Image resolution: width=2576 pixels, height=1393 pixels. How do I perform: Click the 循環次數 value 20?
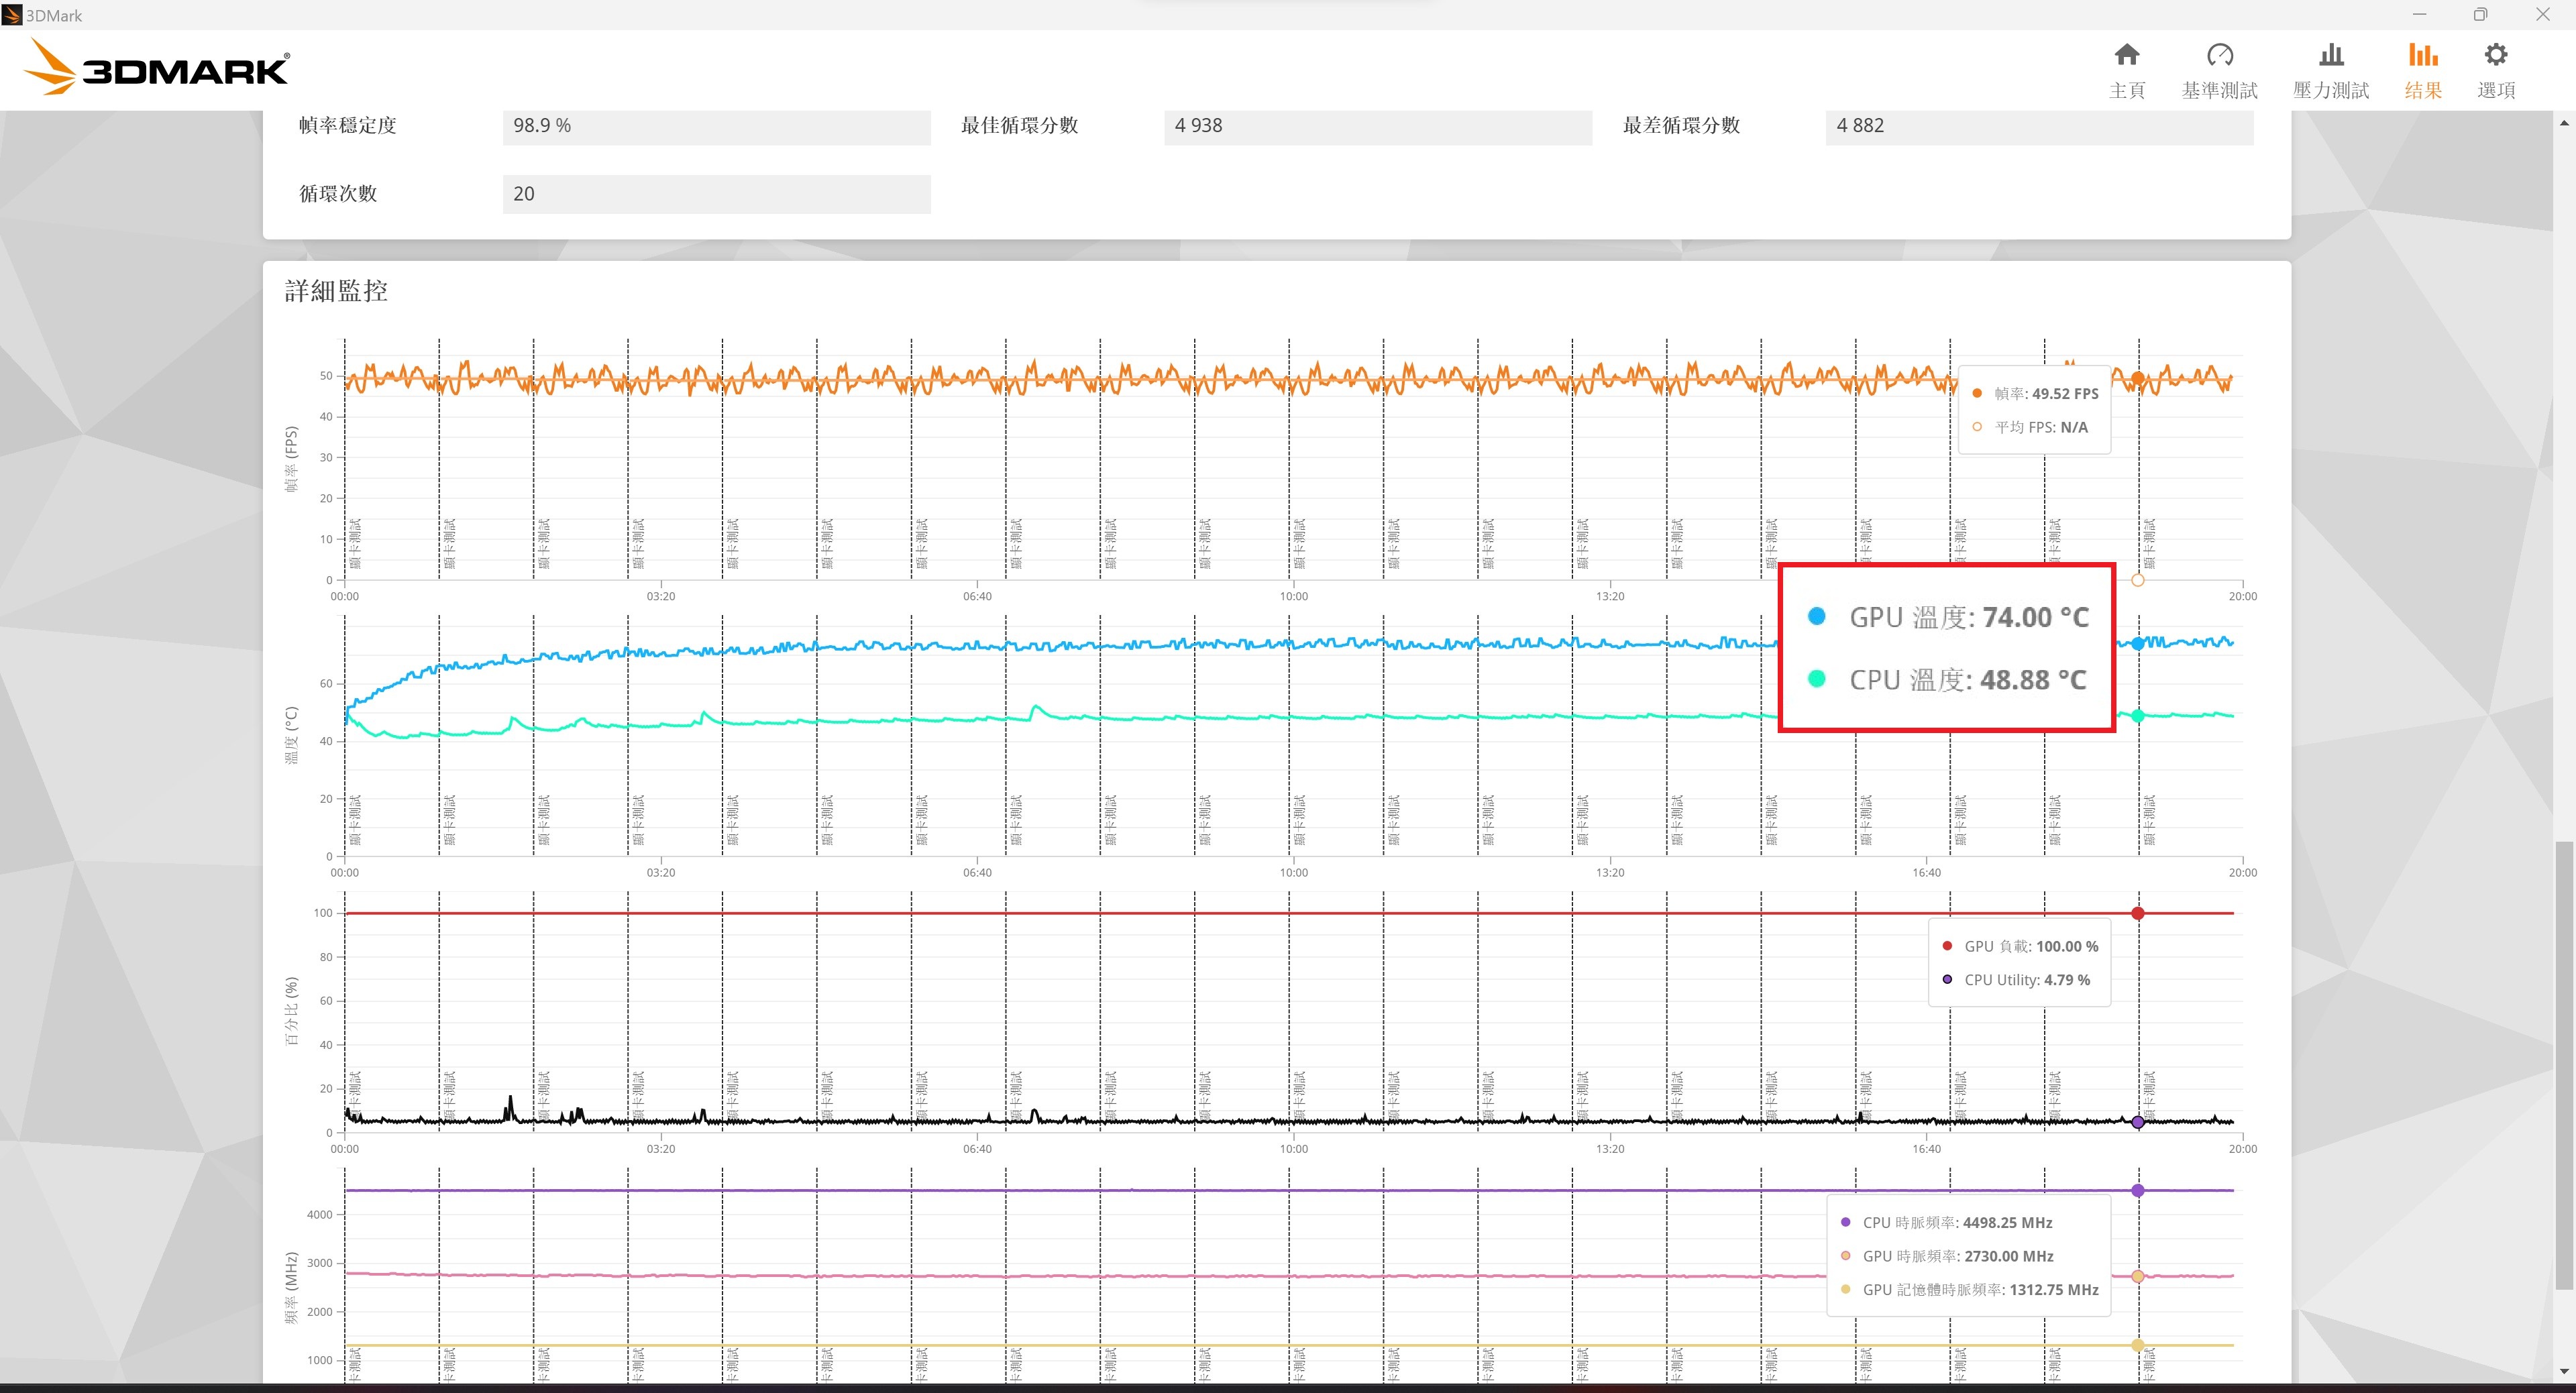click(716, 194)
